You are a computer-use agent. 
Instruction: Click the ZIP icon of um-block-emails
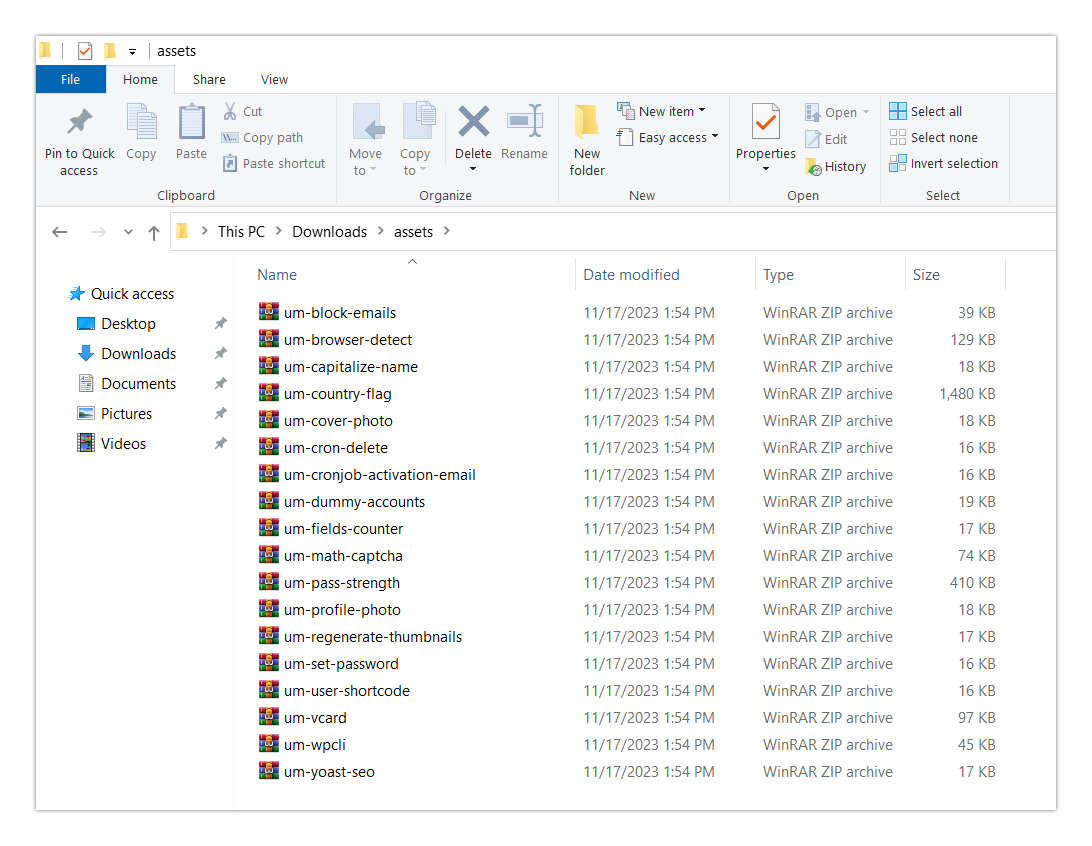tap(269, 312)
